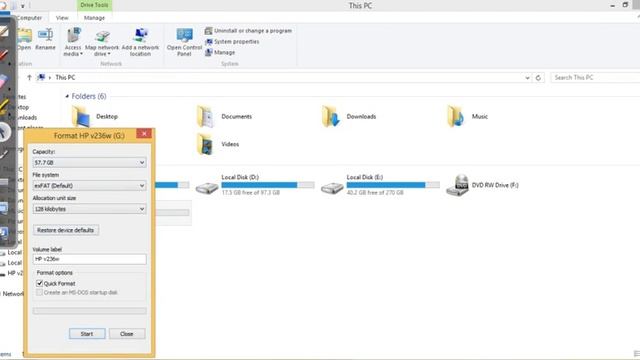Viewport: 640px width, 360px height.
Task: Select the Videos folder icon
Action: pos(206,144)
